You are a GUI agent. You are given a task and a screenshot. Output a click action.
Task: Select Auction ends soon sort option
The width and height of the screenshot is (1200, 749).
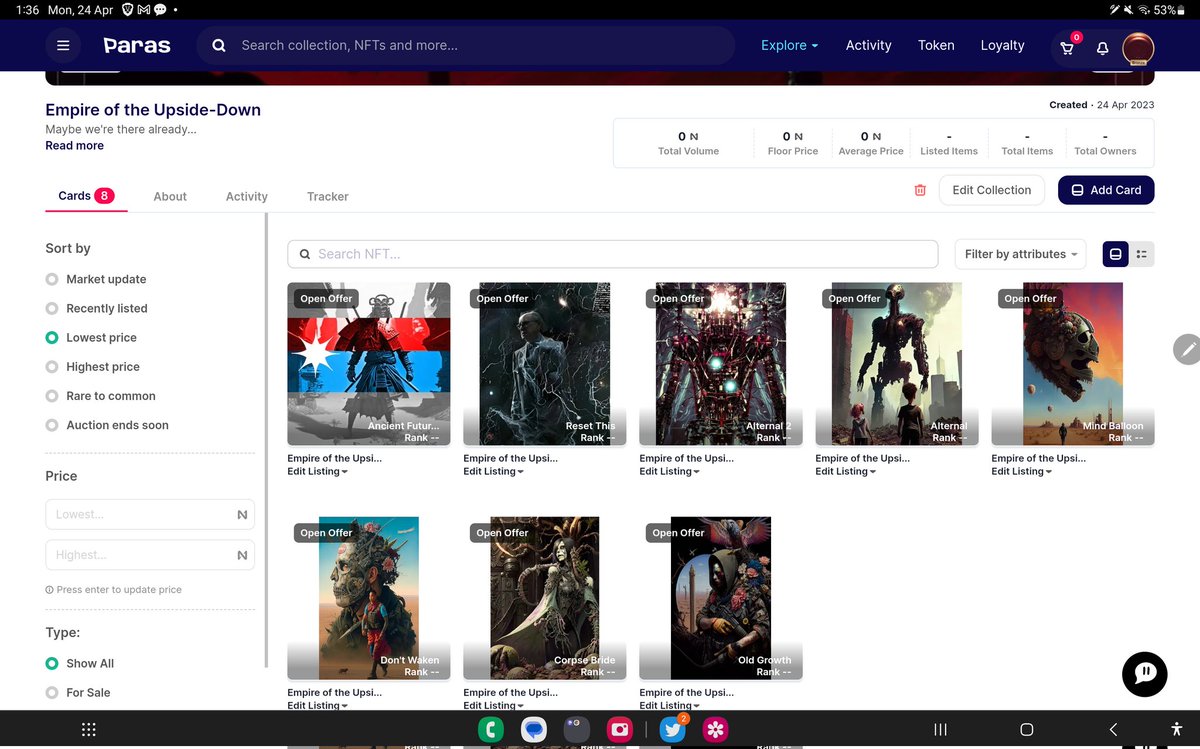coord(107,425)
